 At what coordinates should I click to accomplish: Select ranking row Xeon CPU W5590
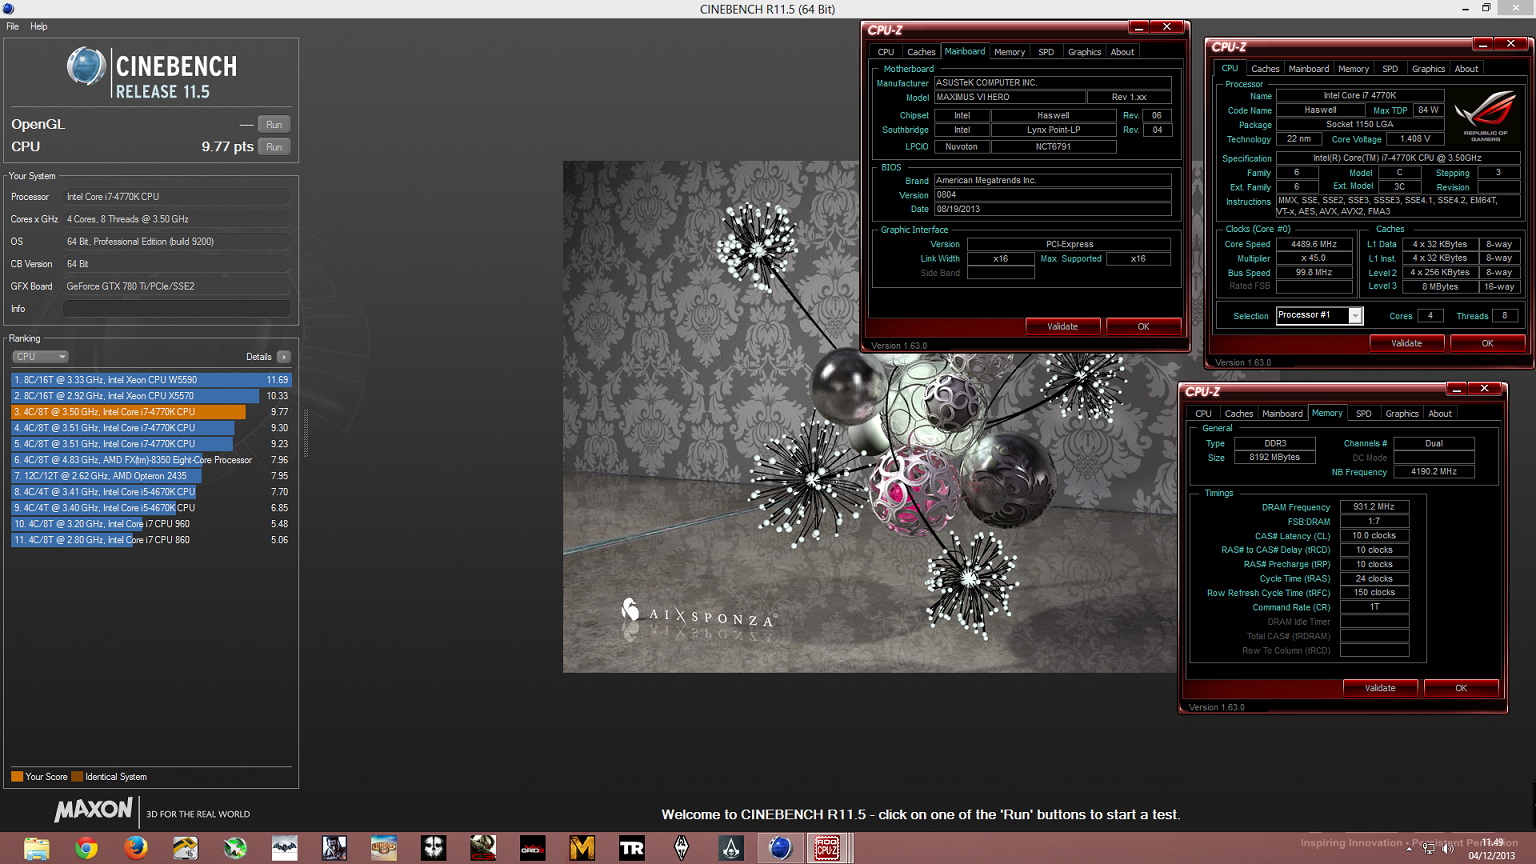click(x=151, y=380)
